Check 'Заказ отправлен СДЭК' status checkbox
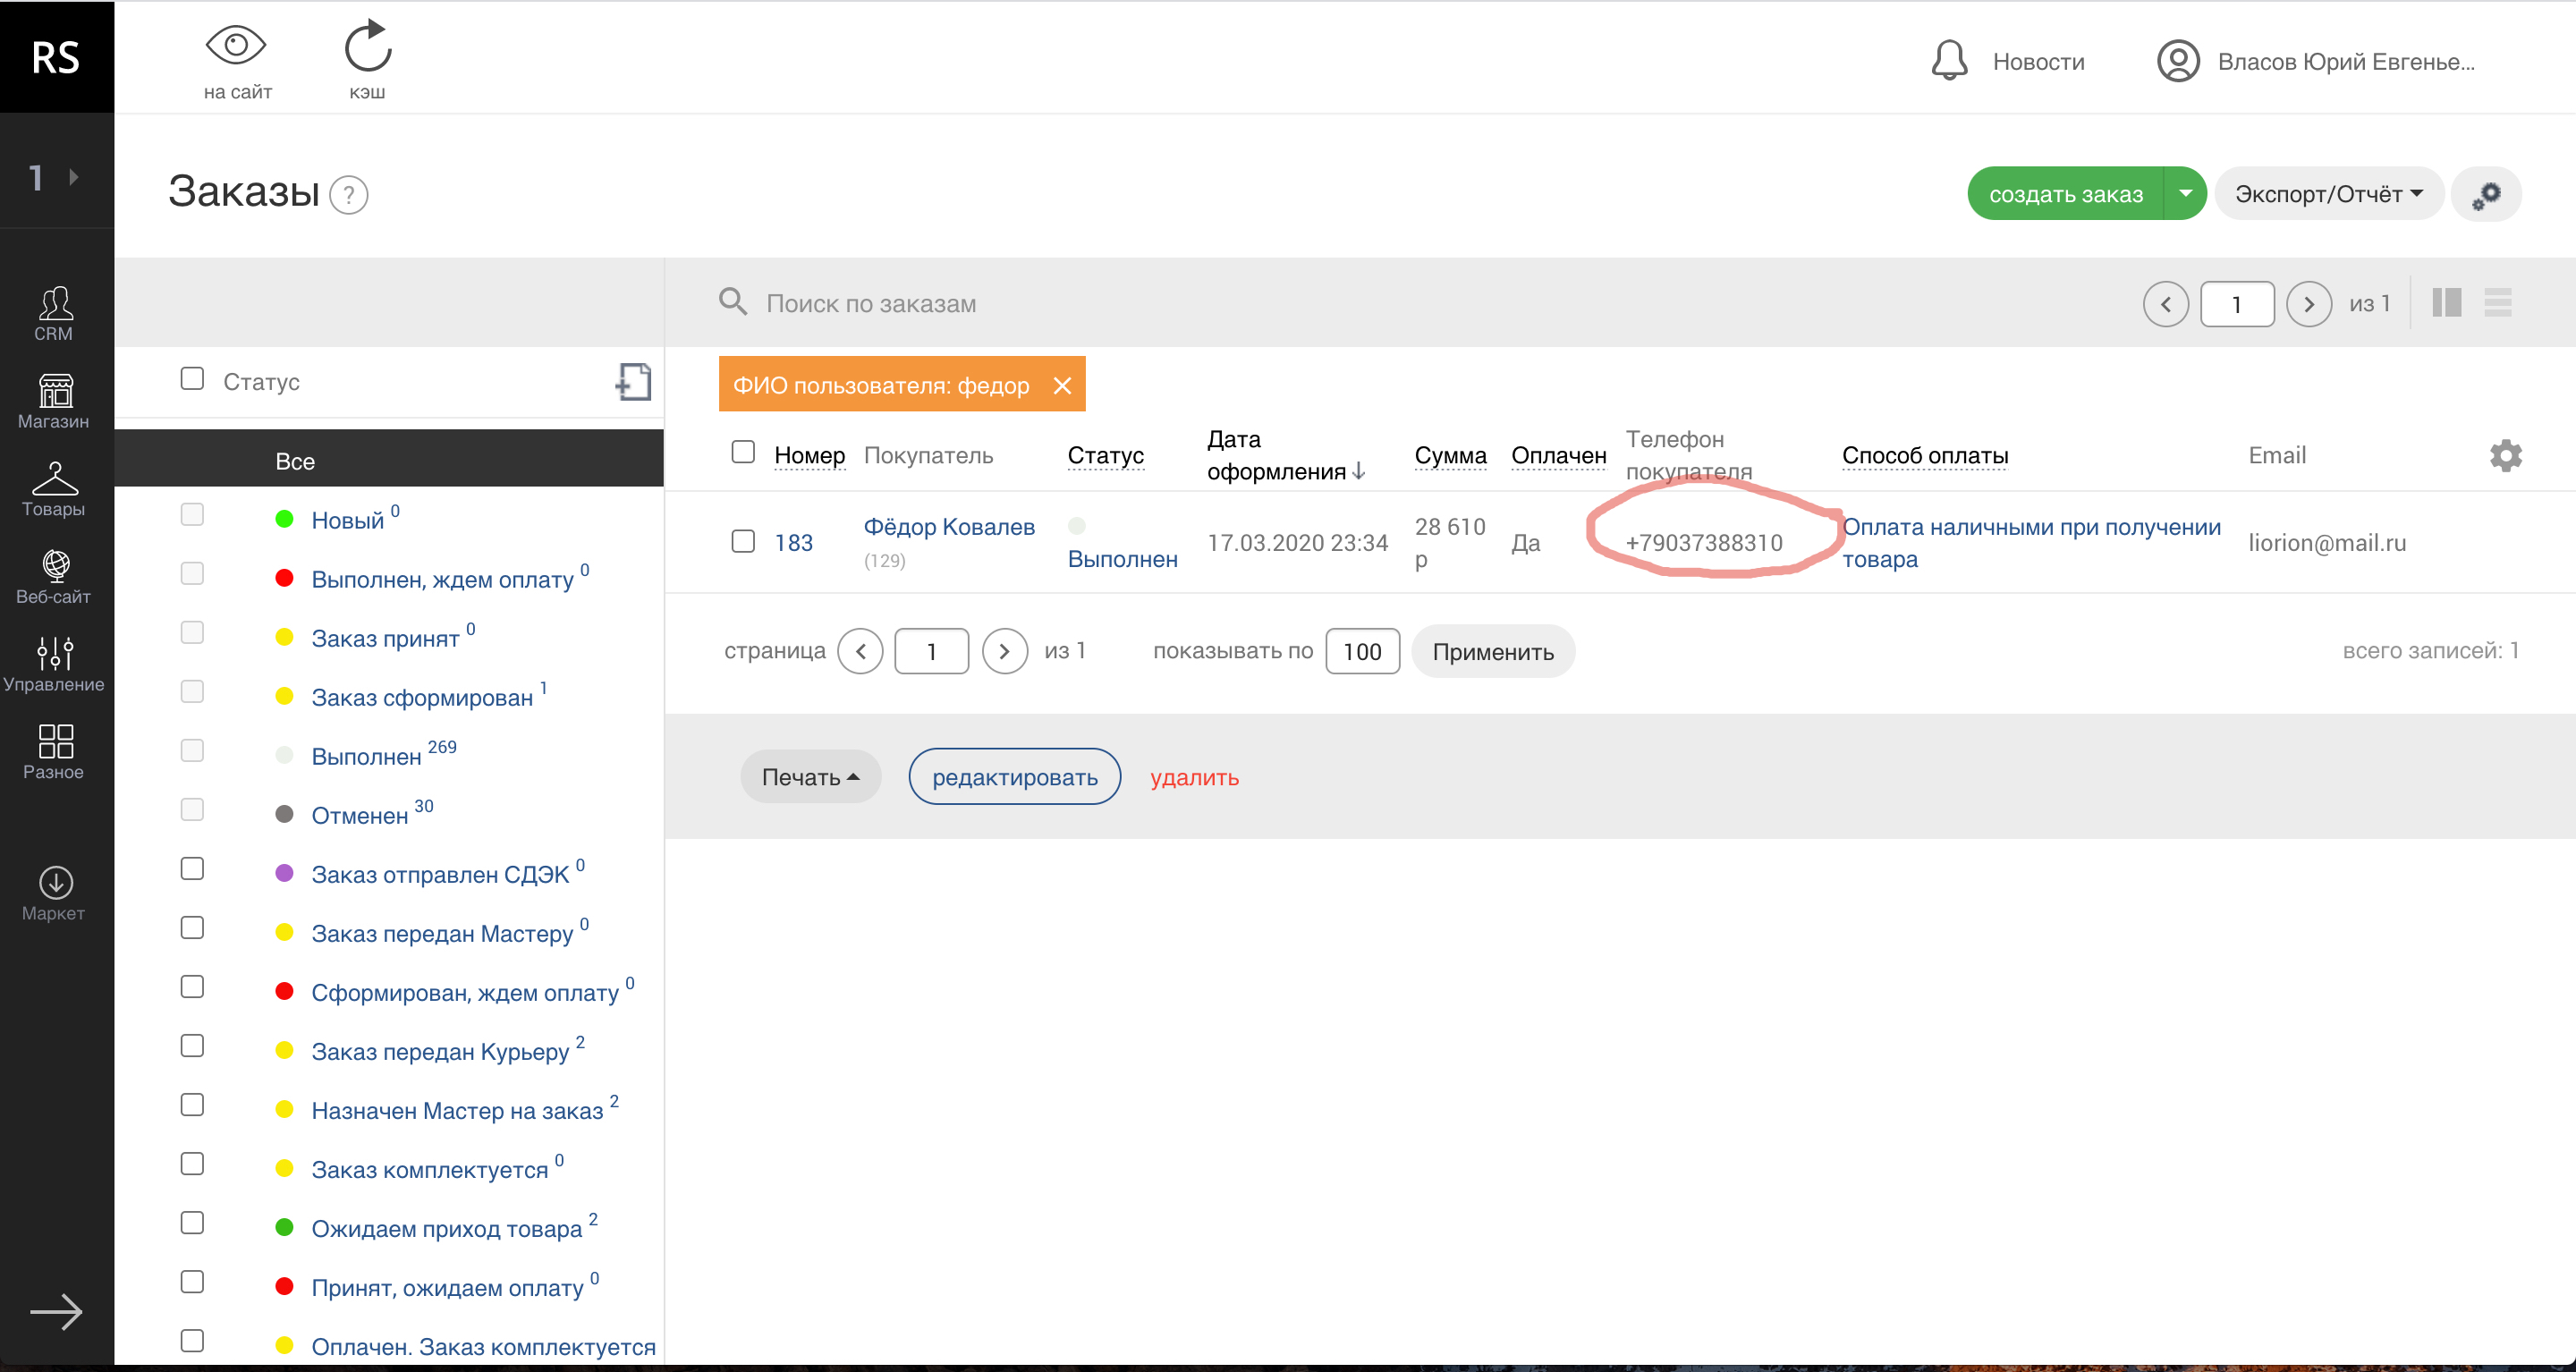Screen dimensions: 2576x1372 tap(192, 868)
